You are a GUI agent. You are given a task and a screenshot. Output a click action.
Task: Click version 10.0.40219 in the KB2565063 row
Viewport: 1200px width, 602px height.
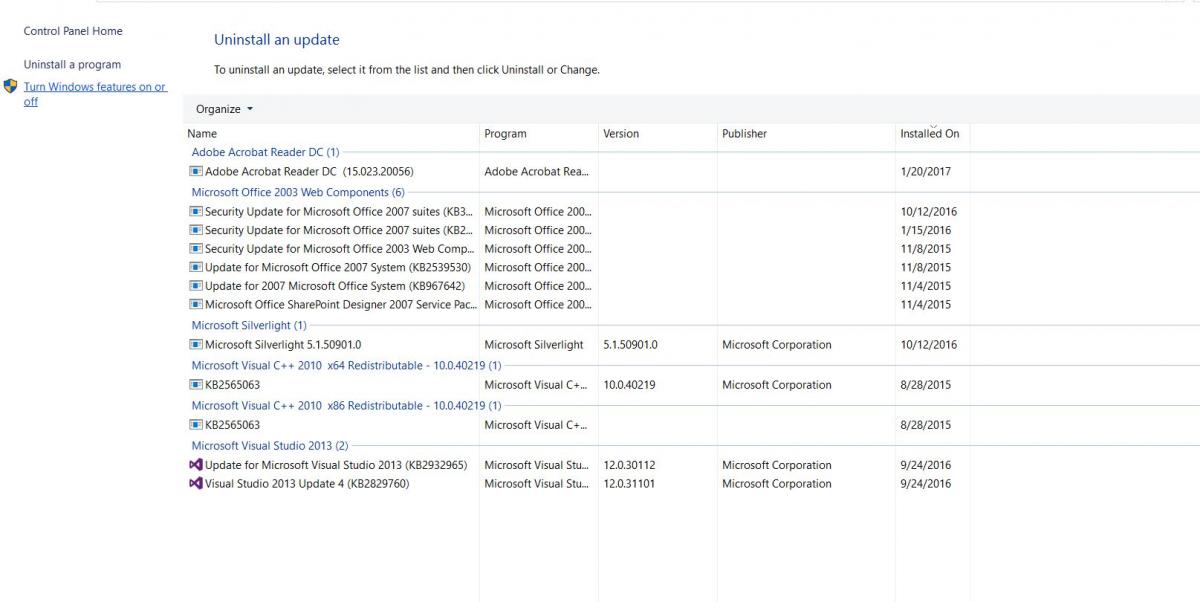[x=629, y=385]
